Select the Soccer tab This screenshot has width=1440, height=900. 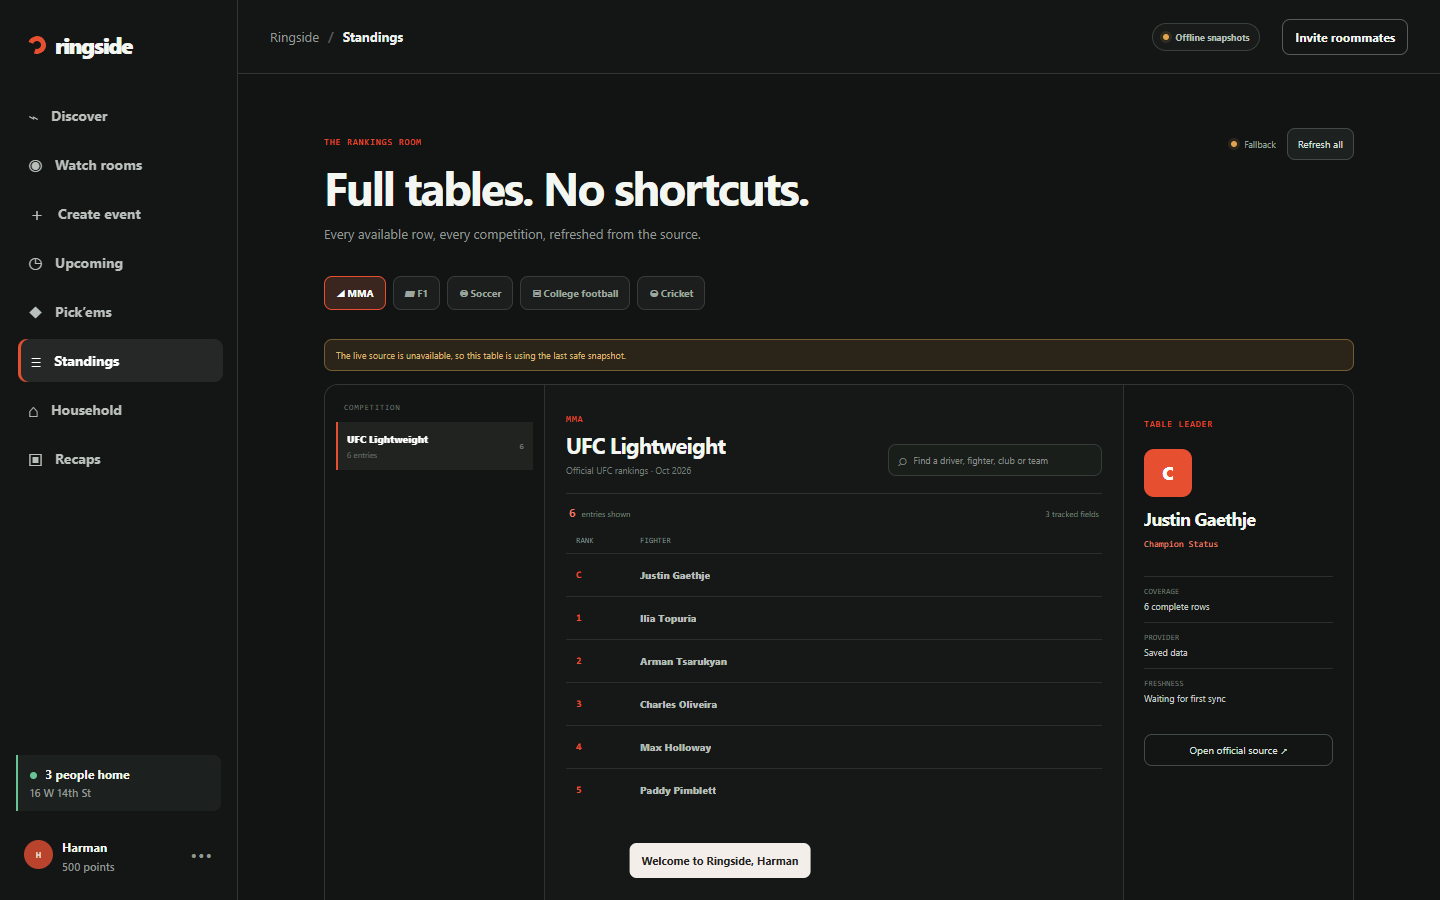click(x=480, y=293)
